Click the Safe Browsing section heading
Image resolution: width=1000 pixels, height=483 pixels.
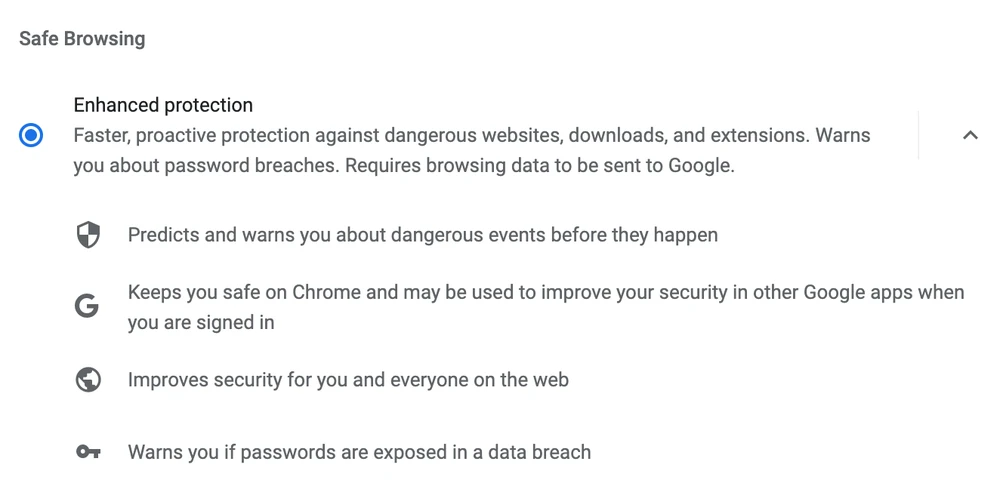coord(82,39)
